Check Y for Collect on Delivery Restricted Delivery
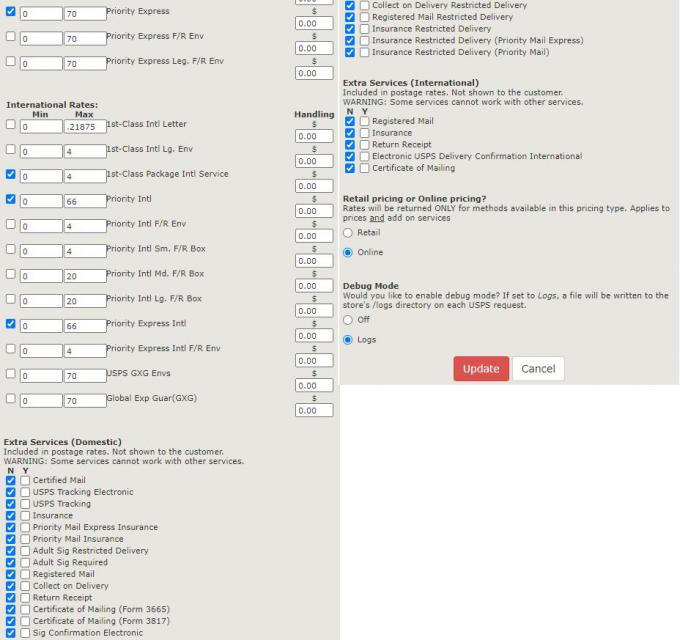The image size is (680, 640). point(364,5)
